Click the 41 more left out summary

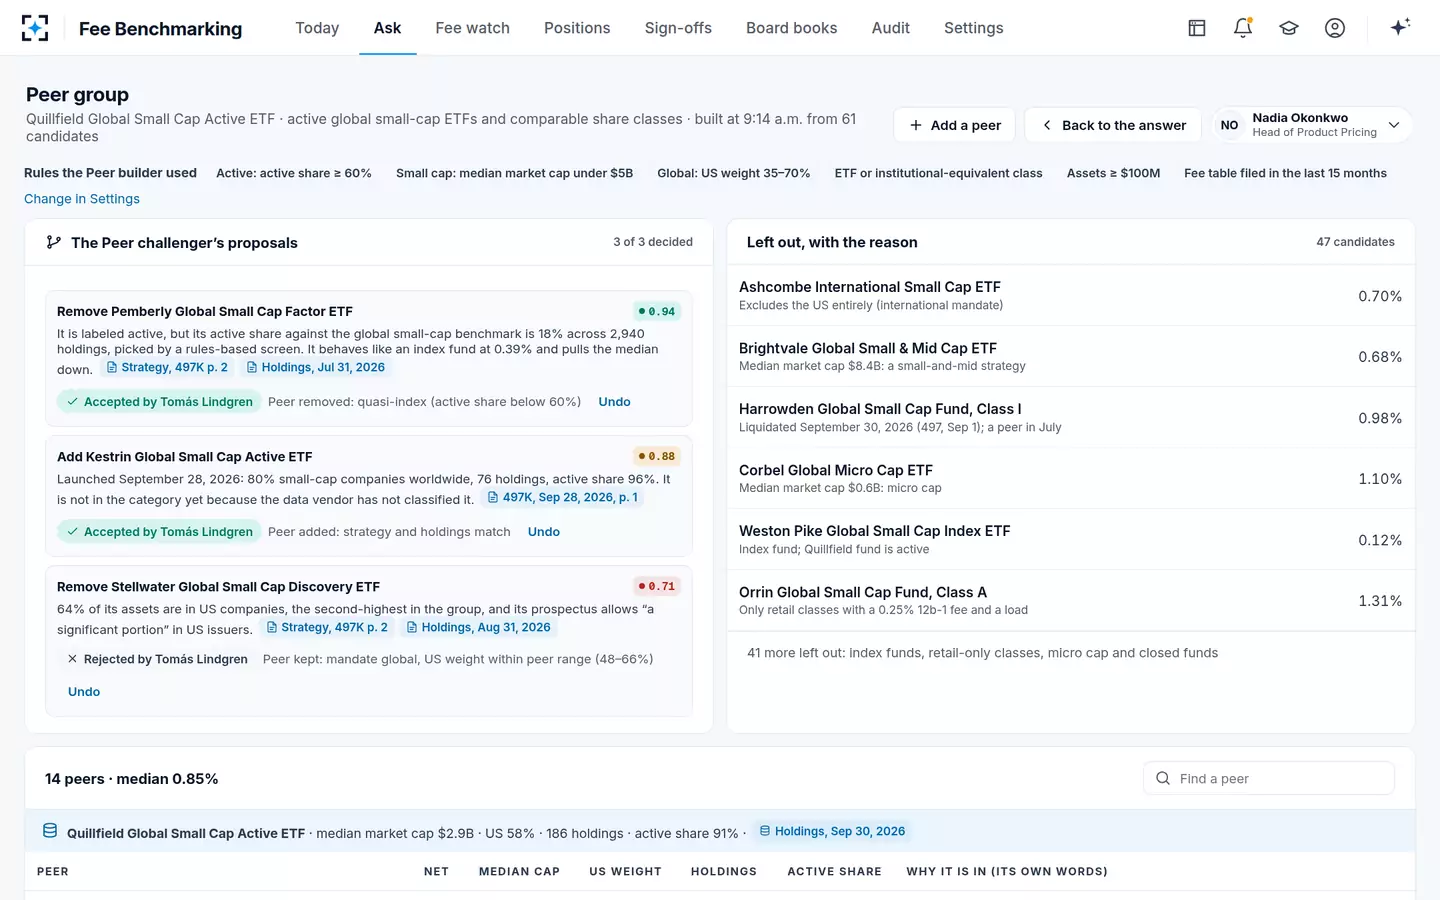[x=982, y=653]
